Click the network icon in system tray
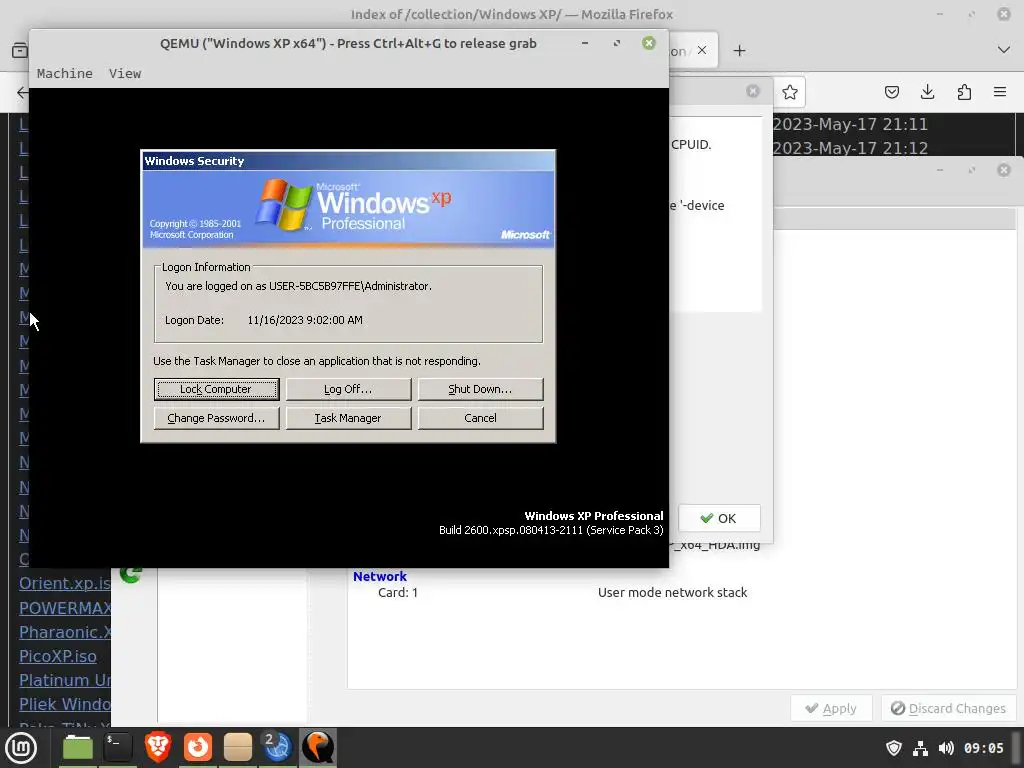Viewport: 1024px width, 768px height. [920, 748]
